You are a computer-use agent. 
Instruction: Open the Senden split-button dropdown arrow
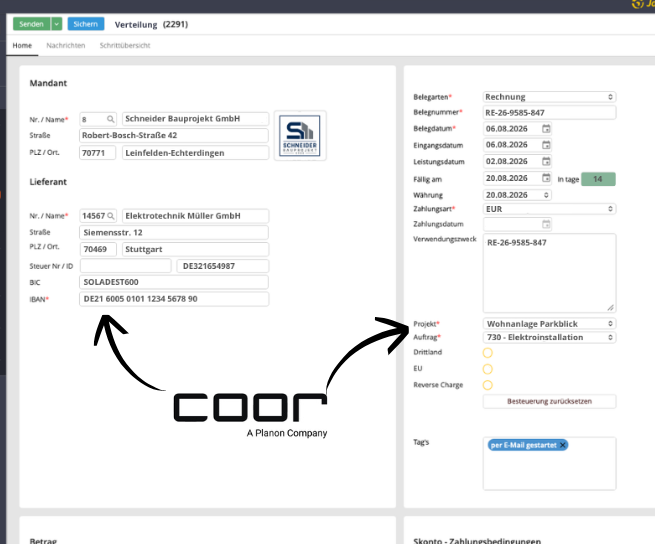56,24
